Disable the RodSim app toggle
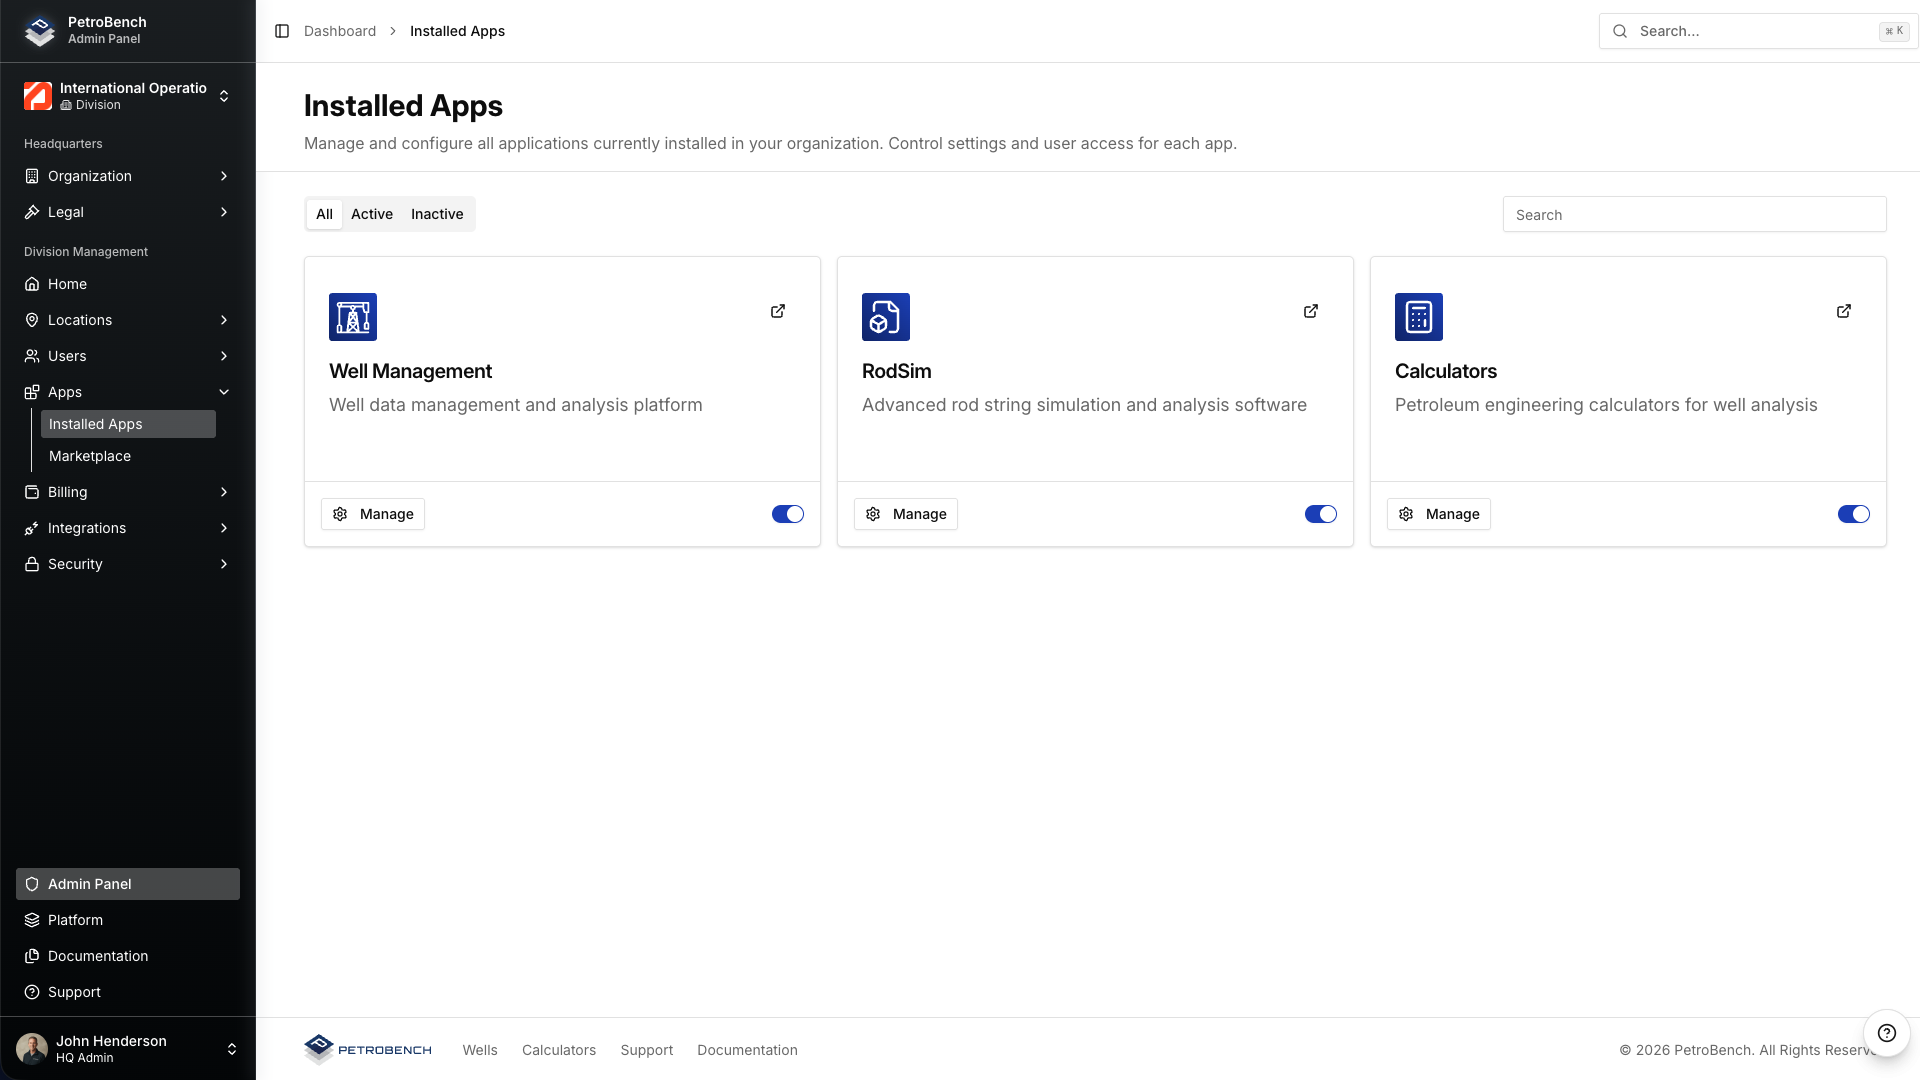The height and width of the screenshot is (1080, 1920). (x=1321, y=513)
